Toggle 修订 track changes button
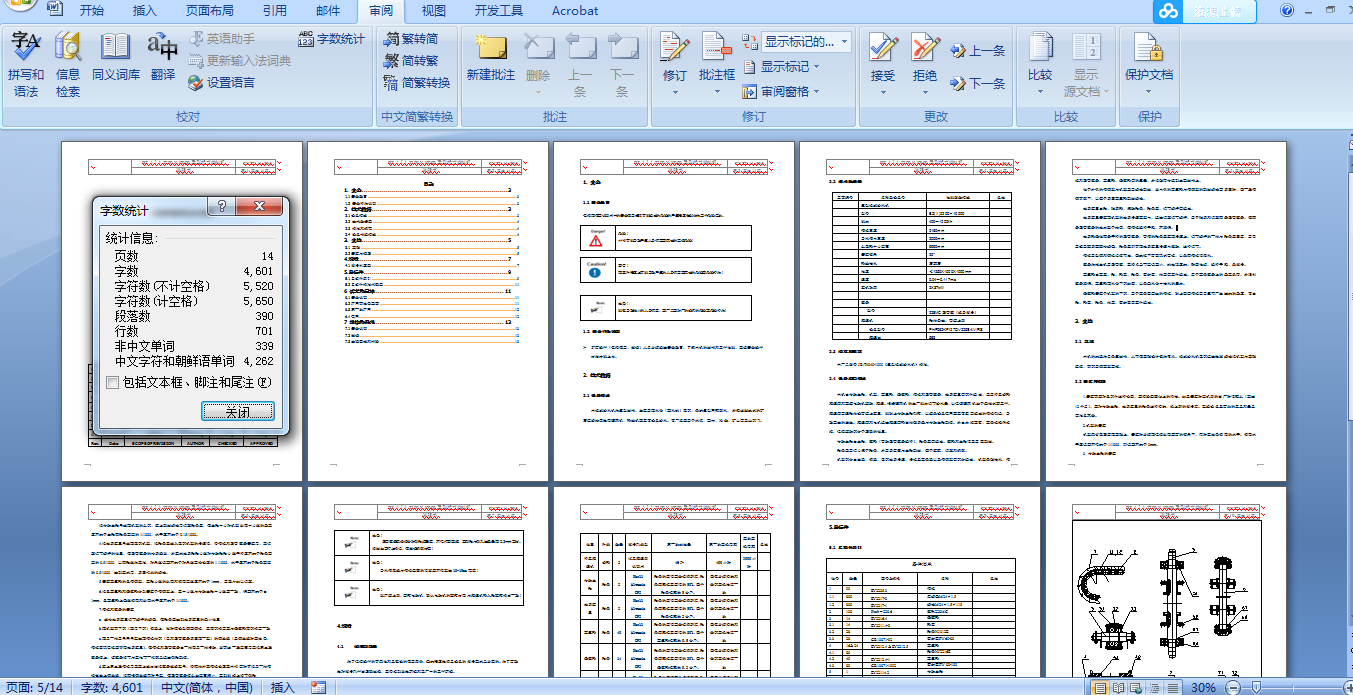The height and width of the screenshot is (695, 1353). [x=675, y=64]
